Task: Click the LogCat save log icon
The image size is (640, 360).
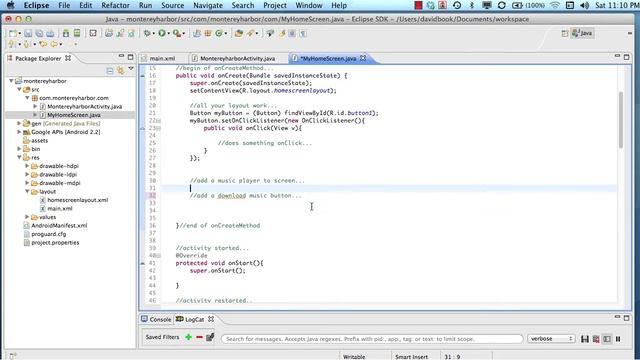Action: point(585,339)
